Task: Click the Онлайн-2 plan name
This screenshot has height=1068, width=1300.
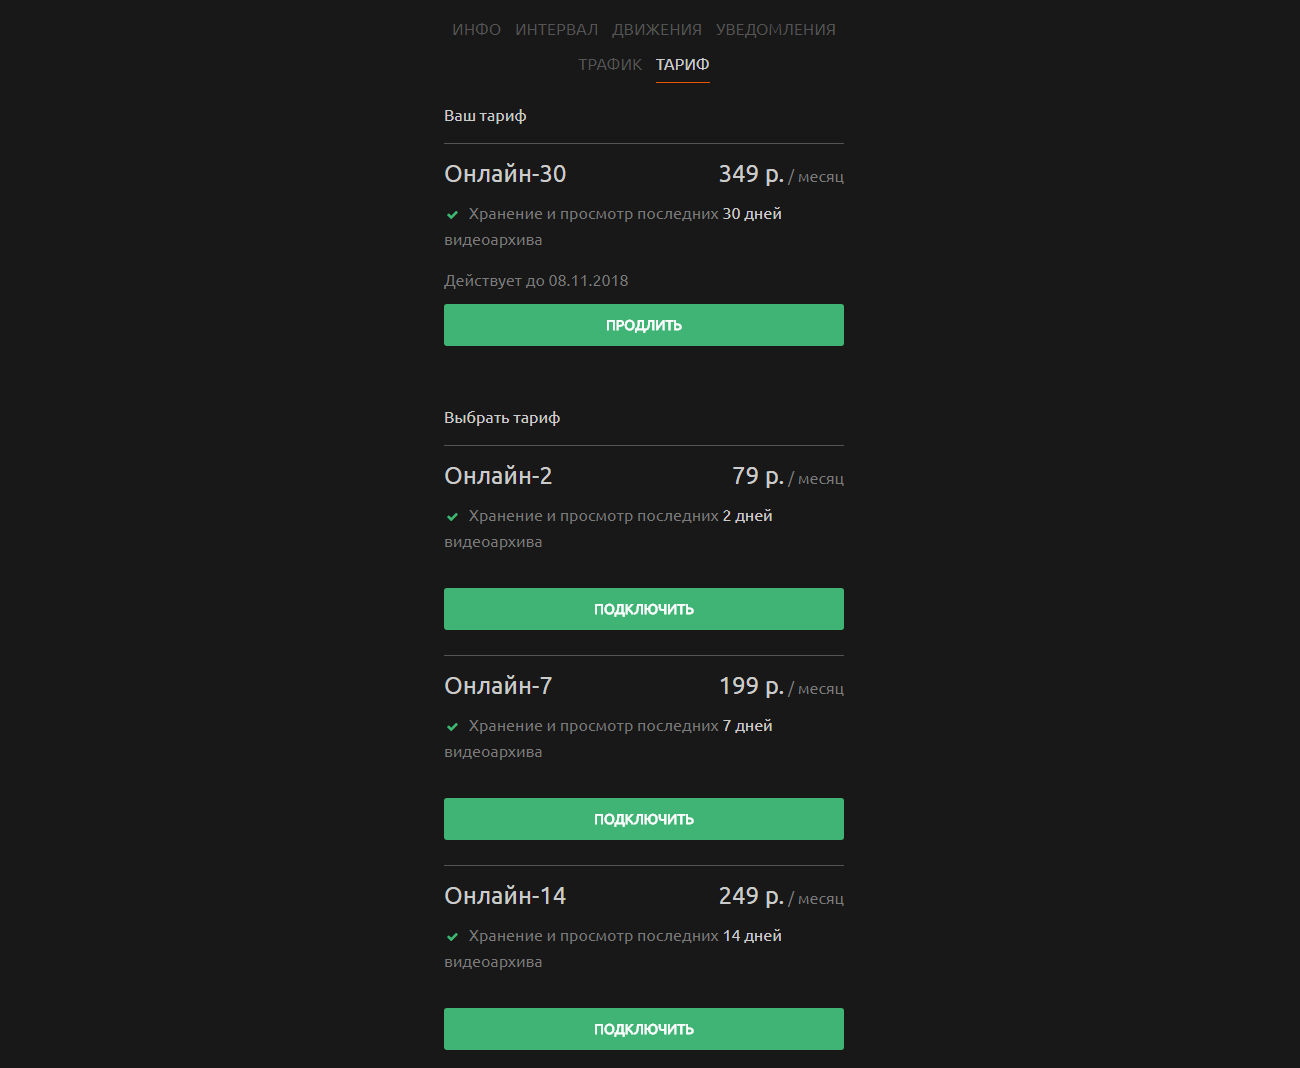Action: (x=497, y=475)
